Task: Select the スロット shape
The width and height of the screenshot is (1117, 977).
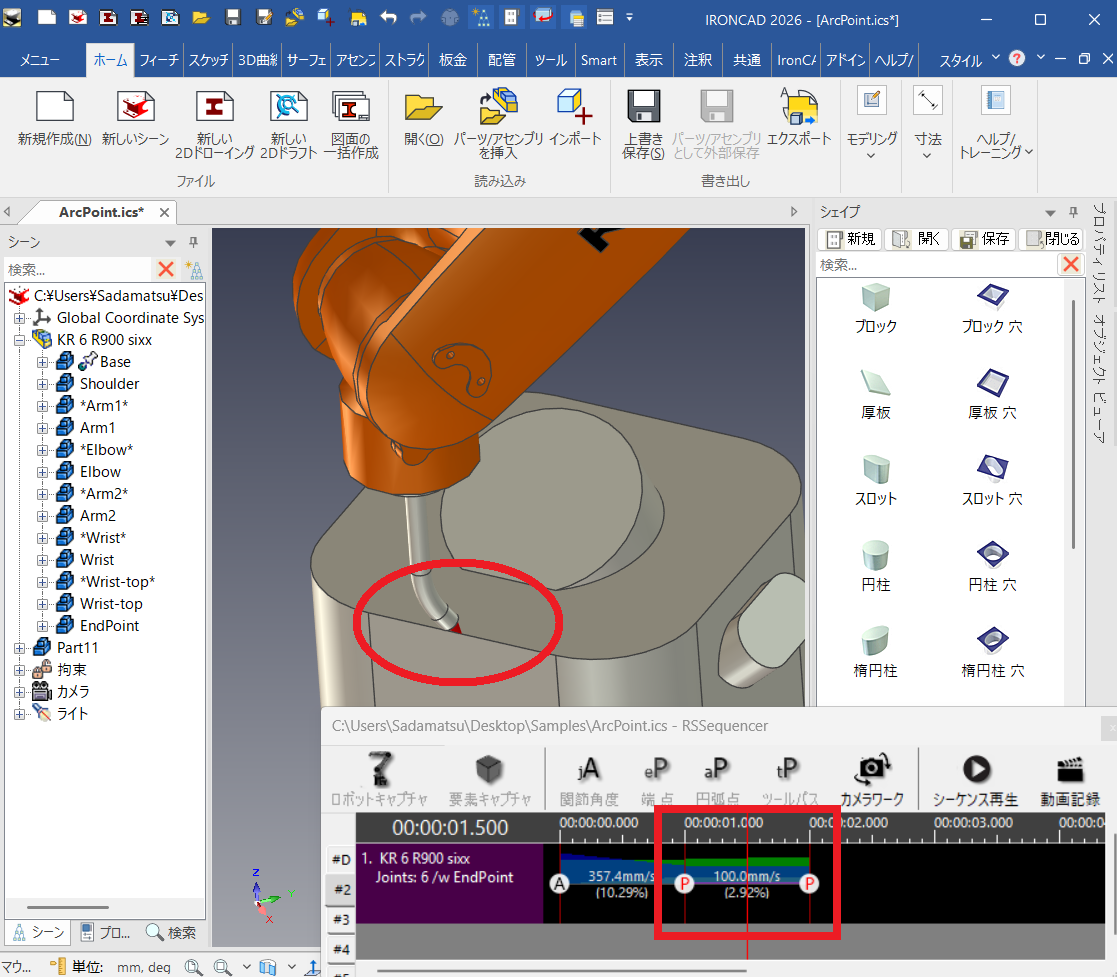Action: [876, 481]
